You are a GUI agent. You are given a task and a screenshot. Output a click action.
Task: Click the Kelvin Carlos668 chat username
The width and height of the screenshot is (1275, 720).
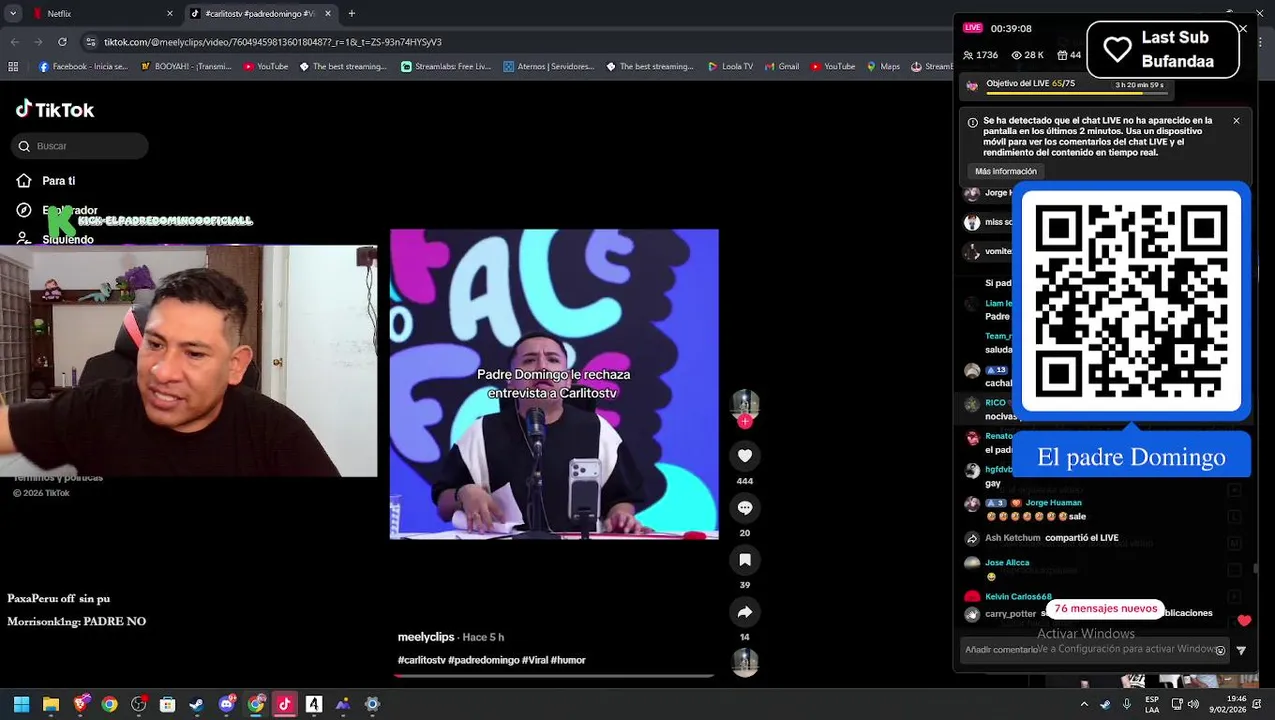(1018, 597)
